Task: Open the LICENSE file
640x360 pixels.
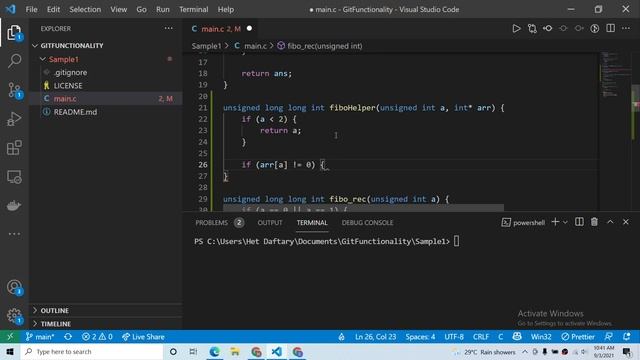Action: point(68,86)
